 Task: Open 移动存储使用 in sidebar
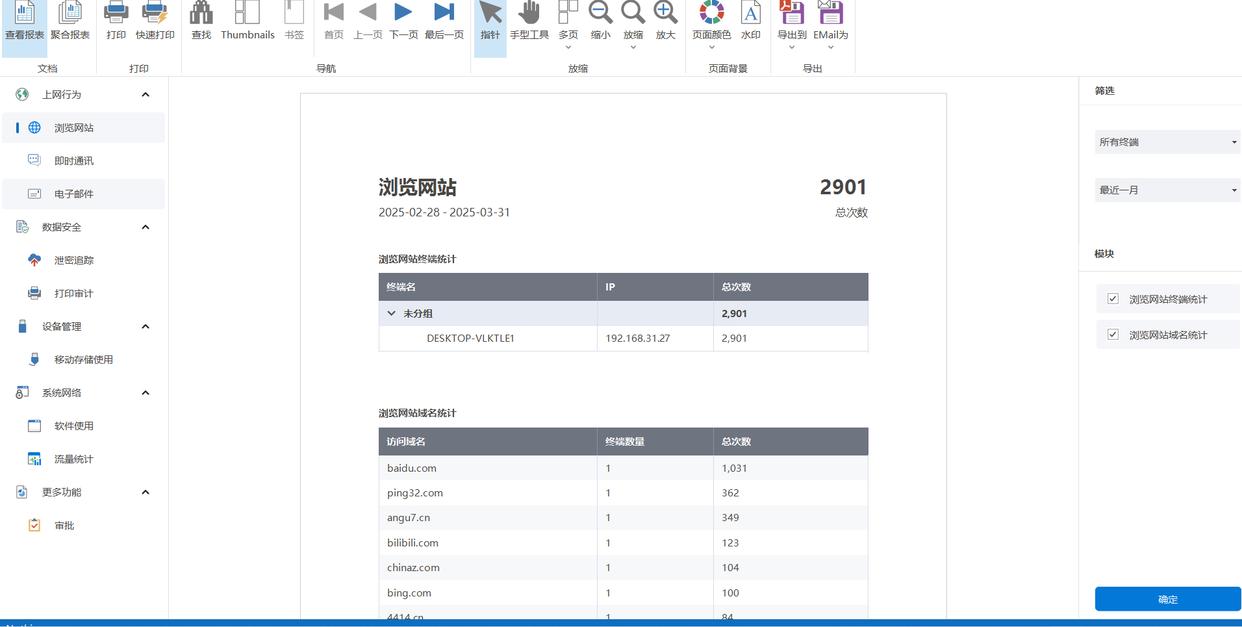(83, 360)
